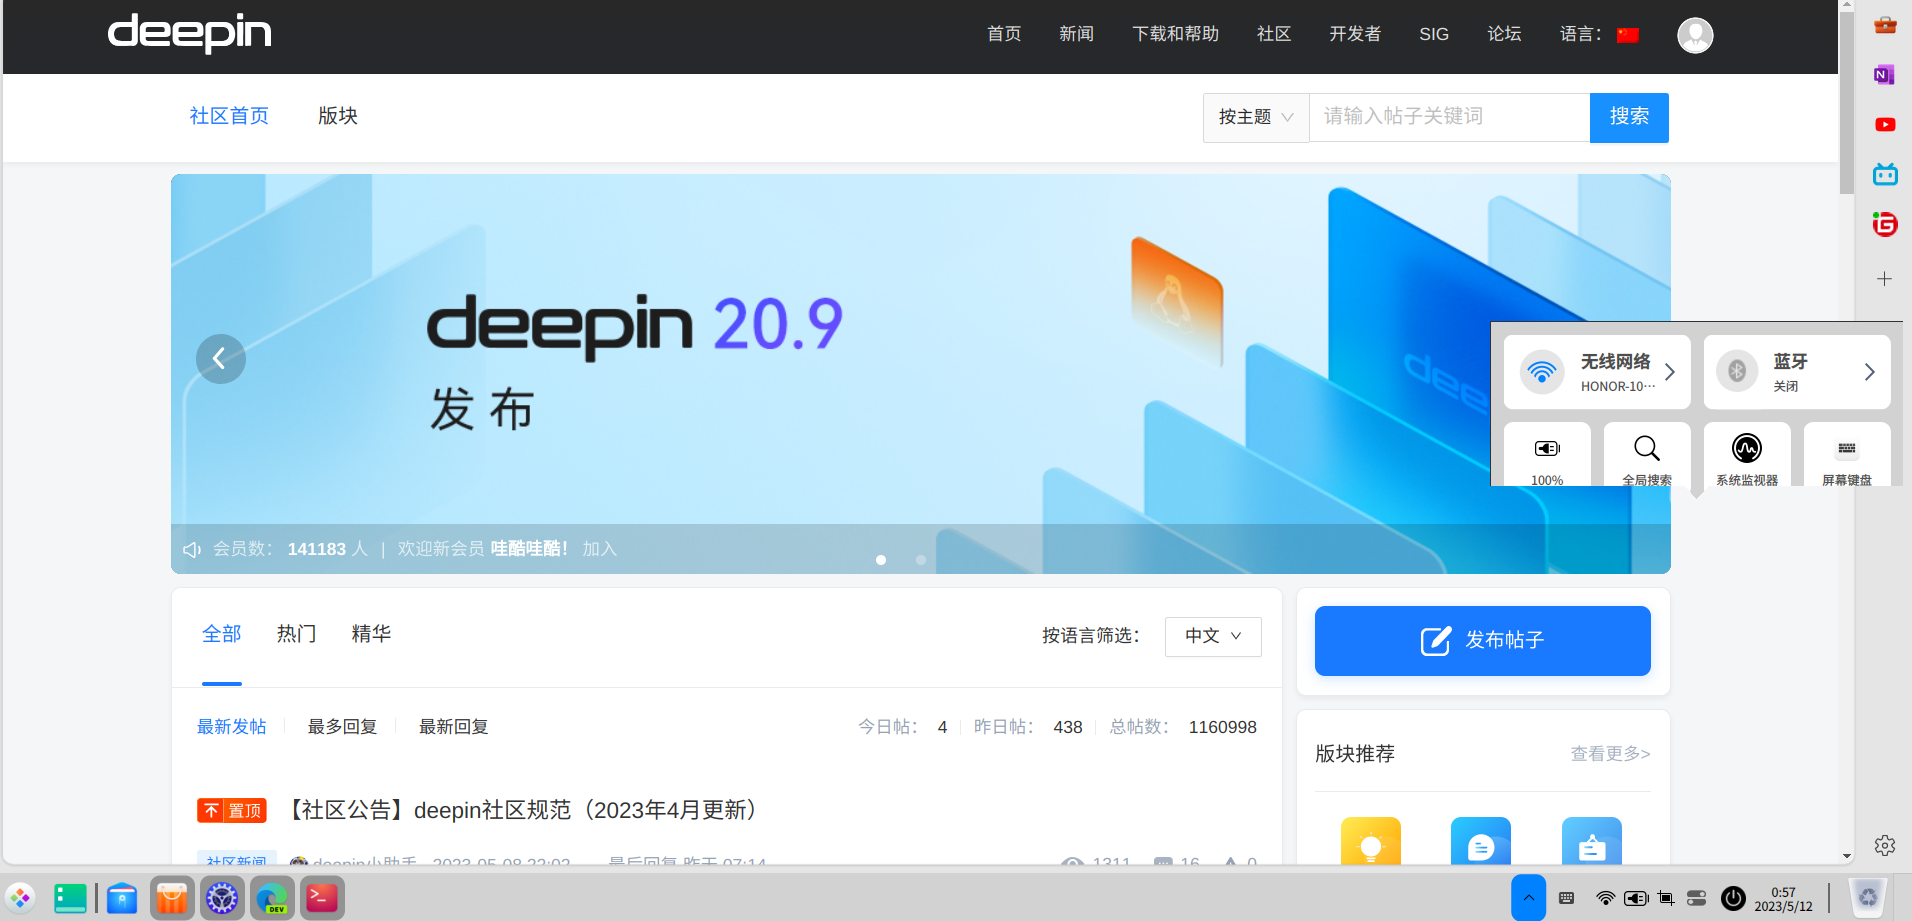This screenshot has height=921, width=1912.
Task: Open 开发者 in the top navigation
Action: pyautogui.click(x=1355, y=34)
